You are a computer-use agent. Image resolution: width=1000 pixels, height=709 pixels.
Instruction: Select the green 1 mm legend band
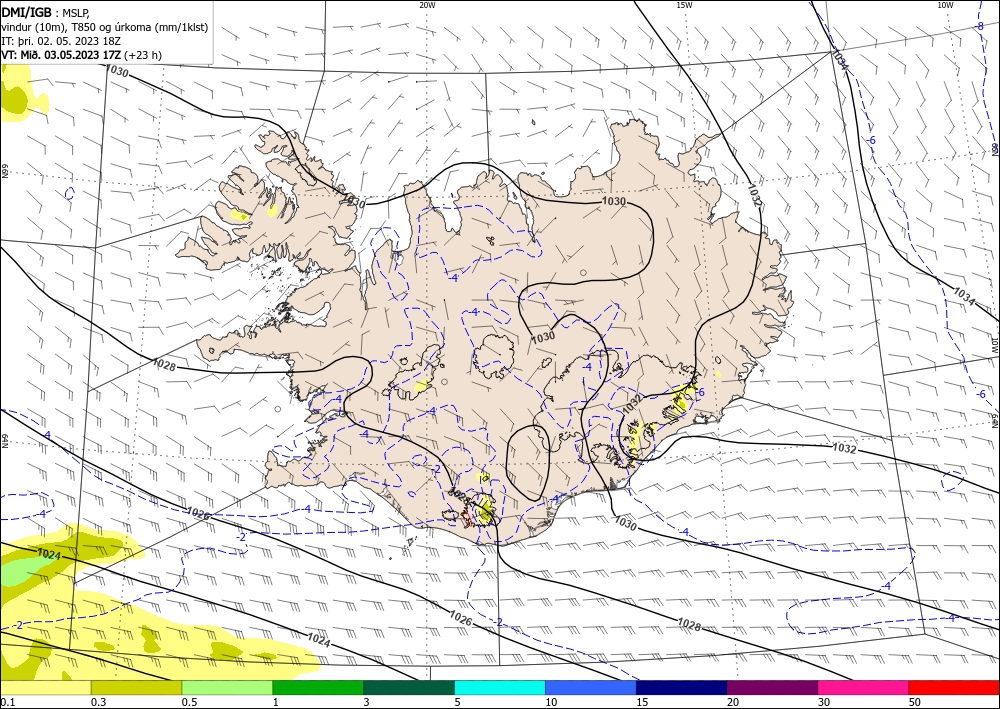(318, 687)
